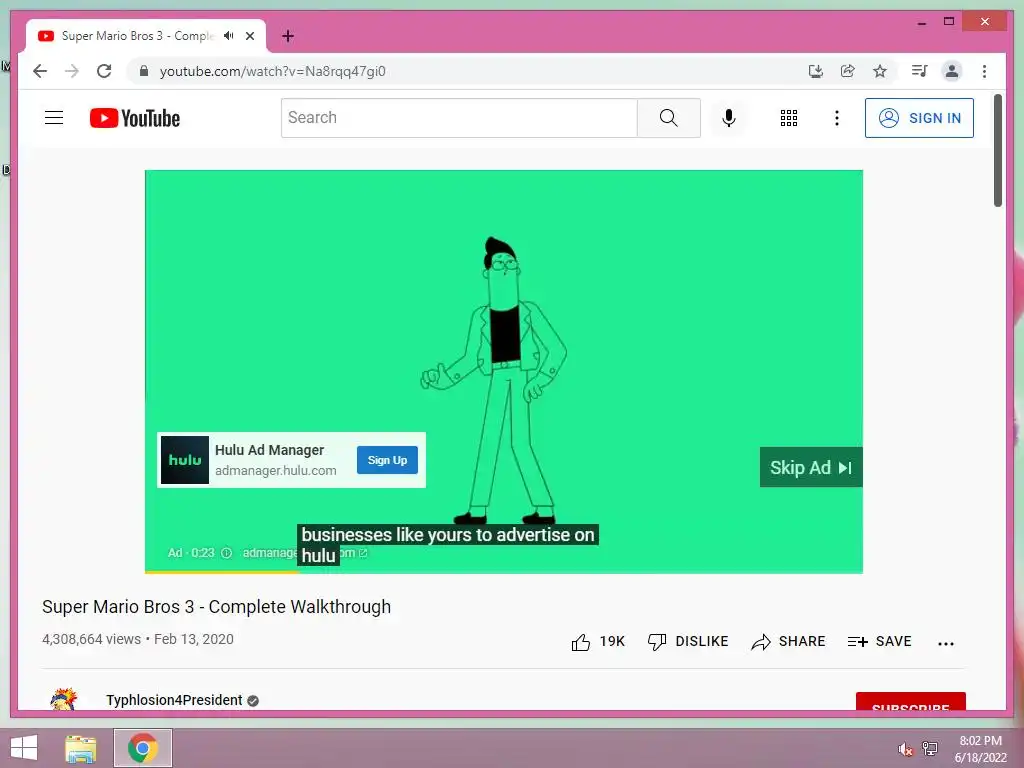Select the Super Mario Bros 3 tab

(x=137, y=36)
